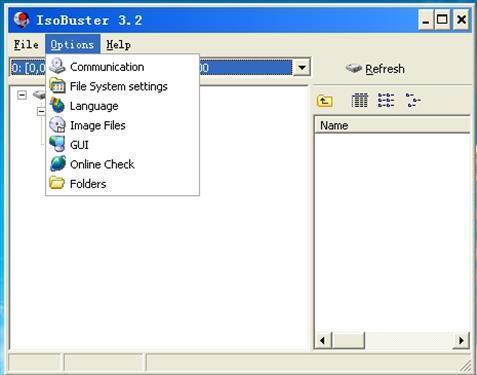Minimize the IsoBuster window
This screenshot has height=375, width=477.
tap(426, 20)
